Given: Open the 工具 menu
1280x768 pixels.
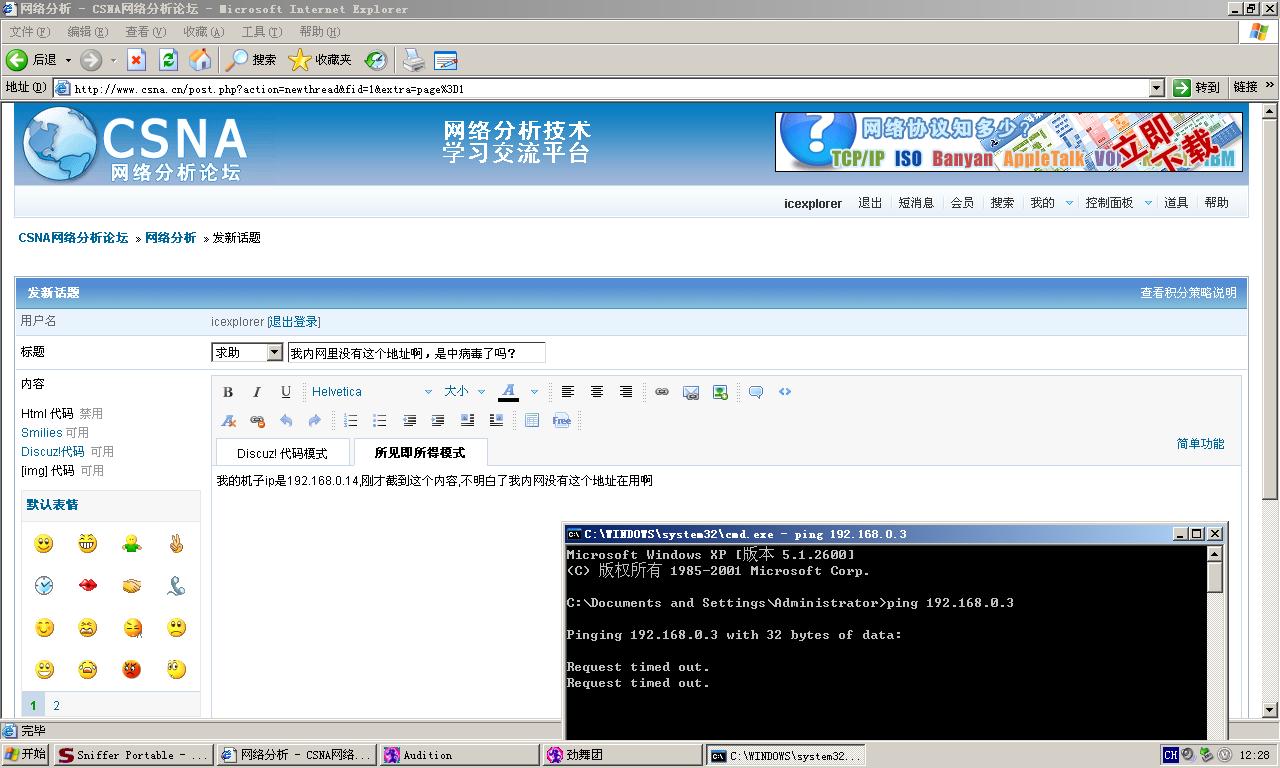Looking at the screenshot, I should pyautogui.click(x=261, y=32).
